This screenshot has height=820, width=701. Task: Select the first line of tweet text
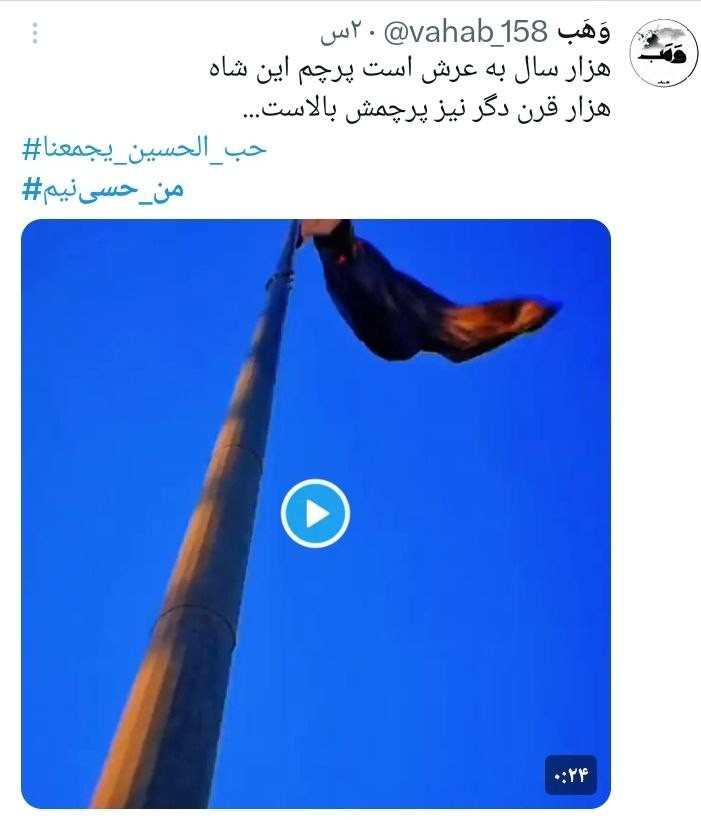410,70
